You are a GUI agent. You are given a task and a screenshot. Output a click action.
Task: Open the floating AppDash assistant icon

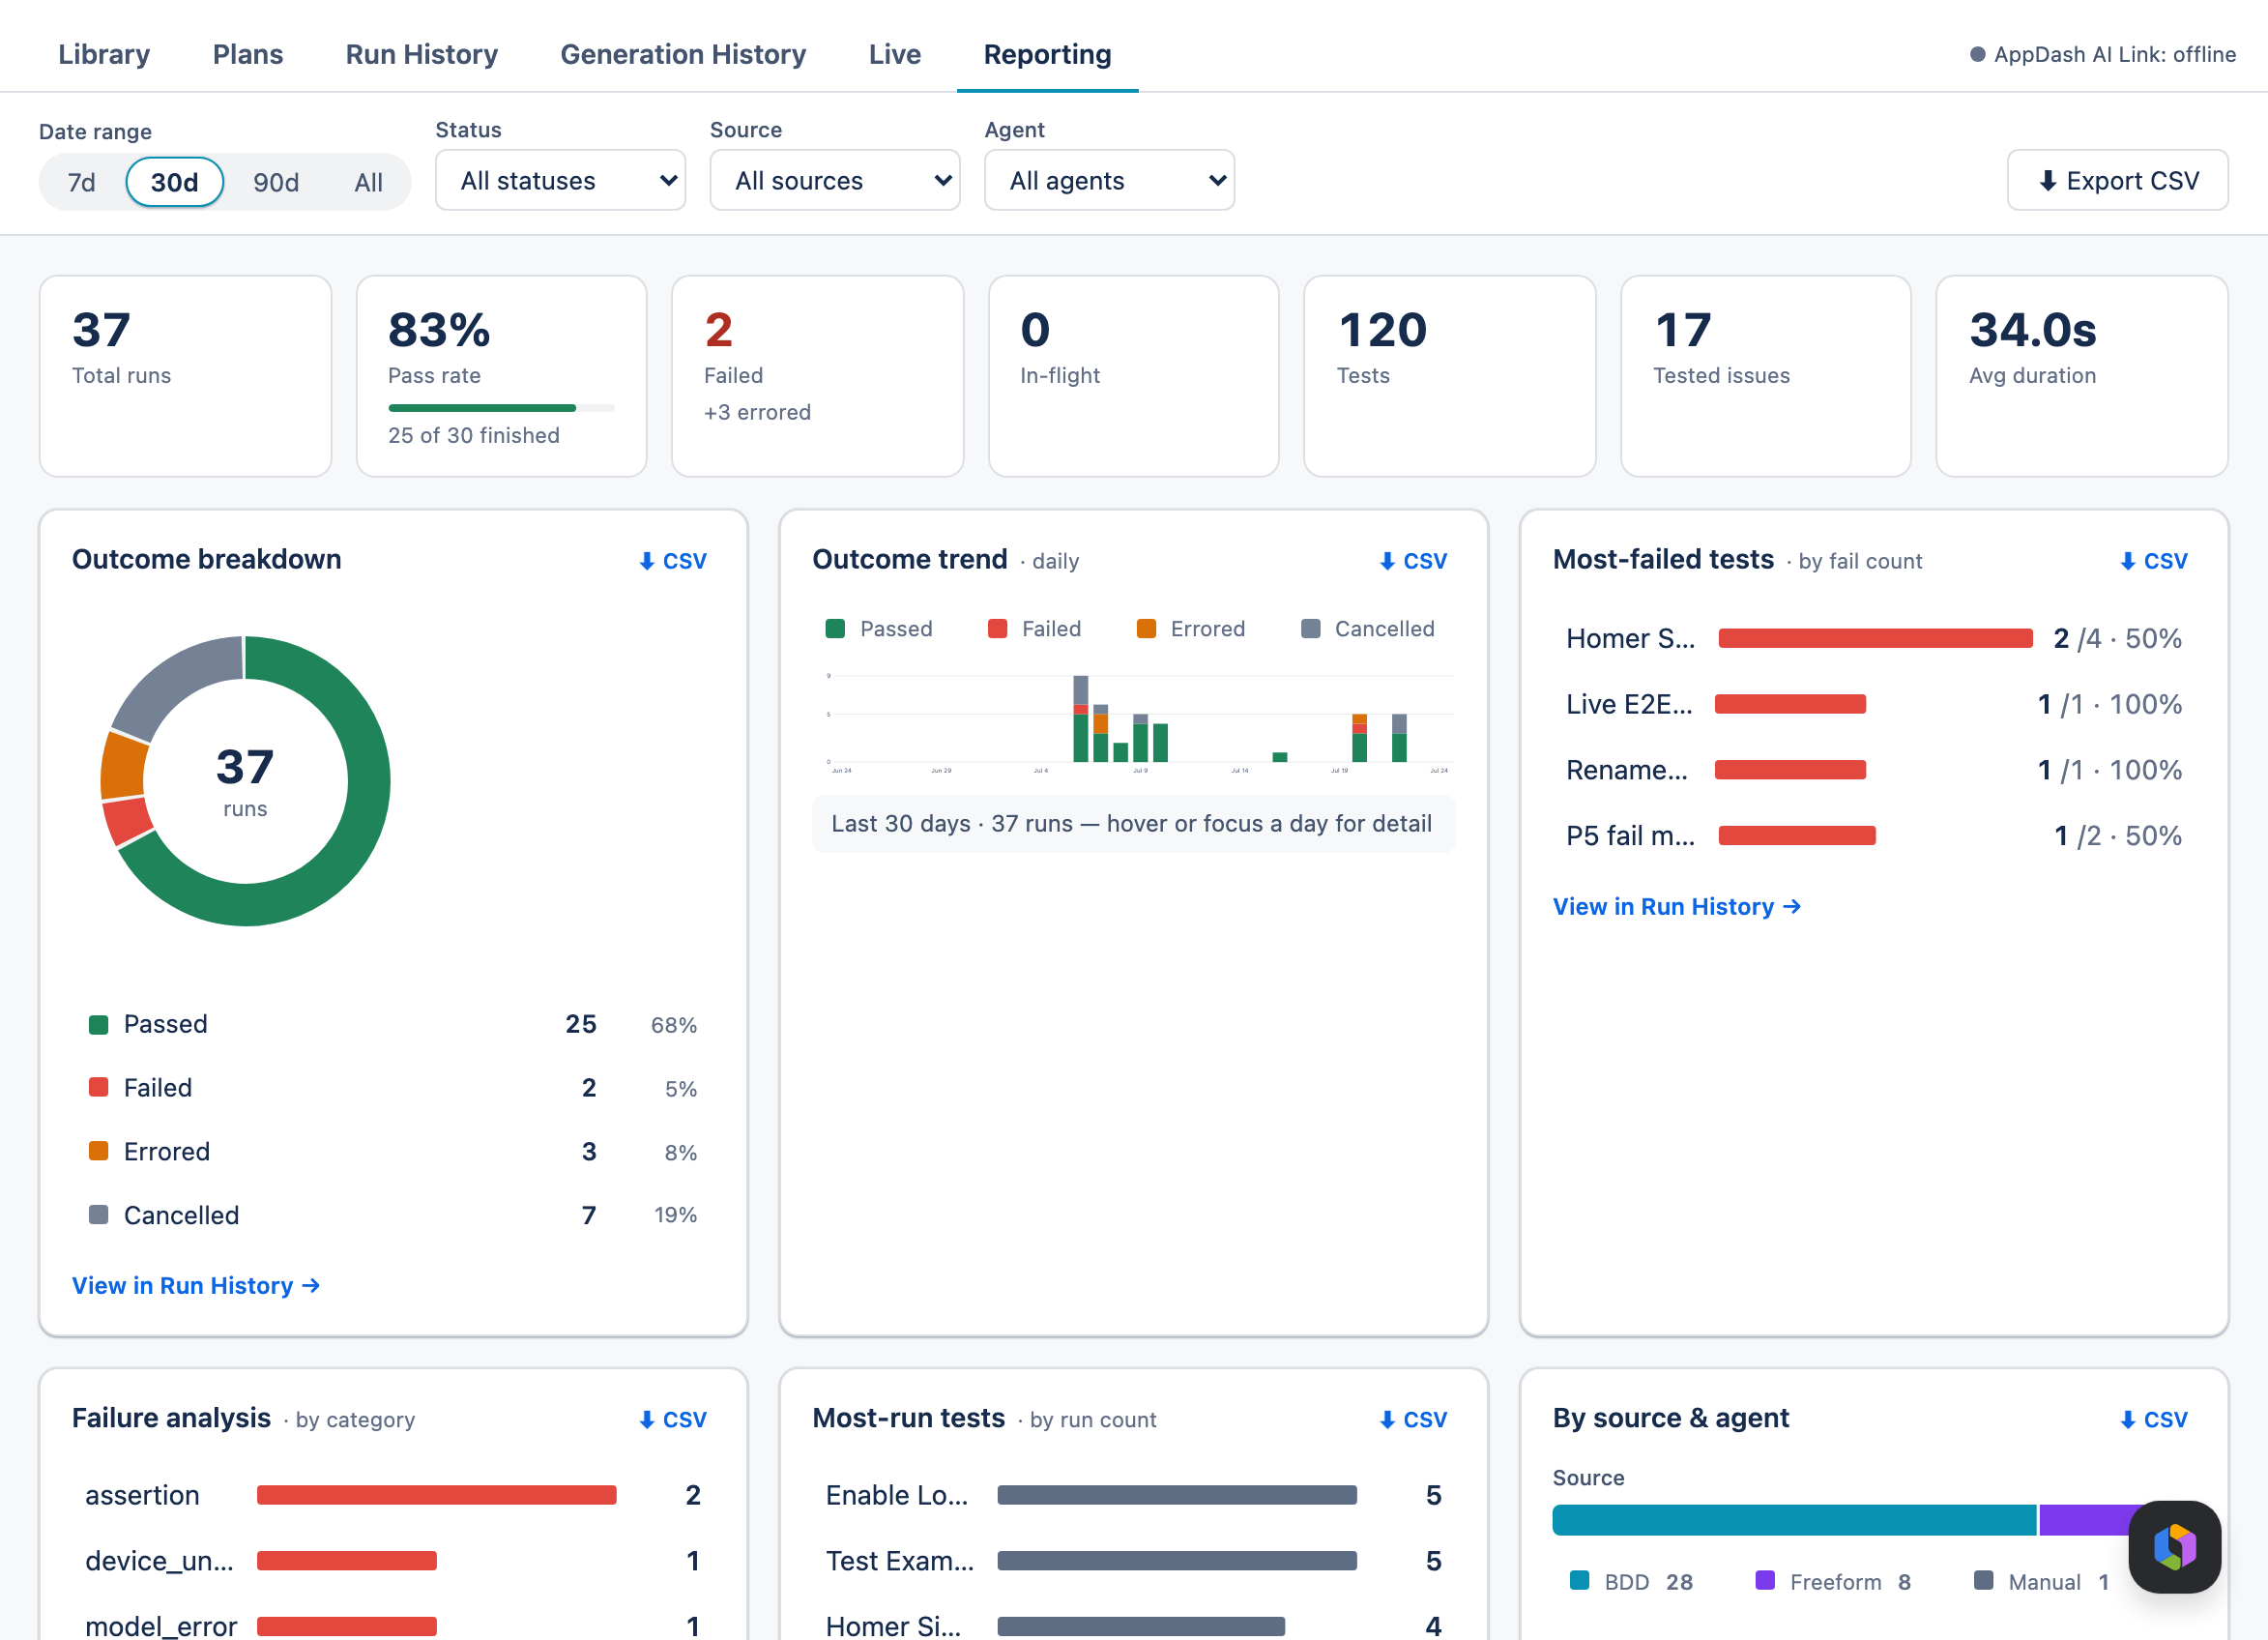click(2174, 1546)
